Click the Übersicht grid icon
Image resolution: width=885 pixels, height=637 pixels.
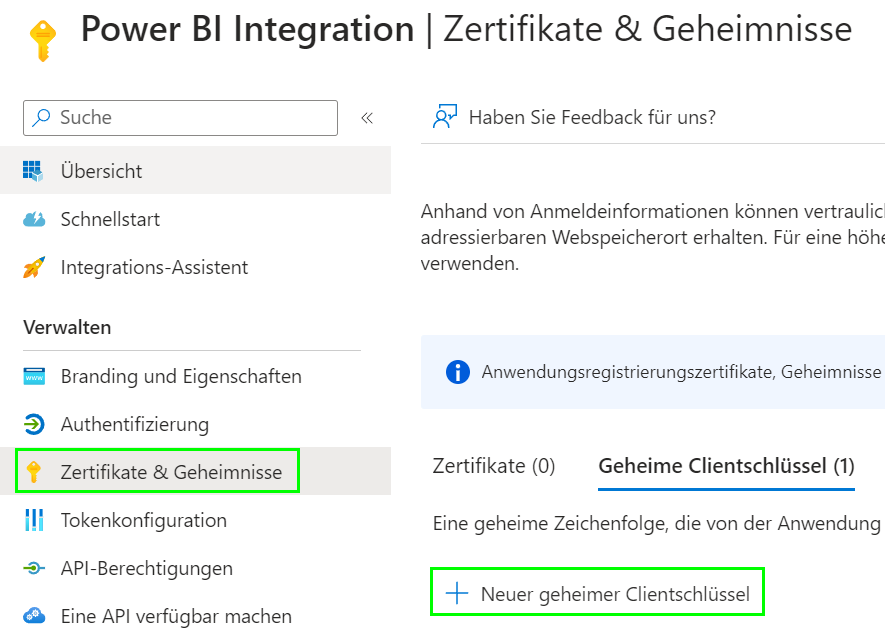[34, 171]
